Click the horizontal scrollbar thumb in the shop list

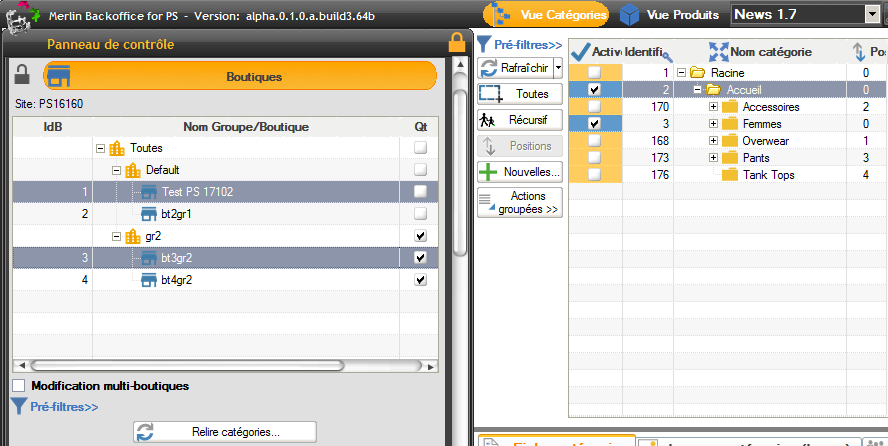(x=187, y=366)
